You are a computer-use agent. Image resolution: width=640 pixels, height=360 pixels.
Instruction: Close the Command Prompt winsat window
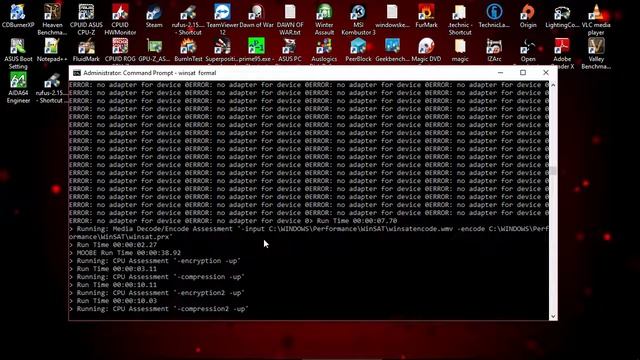pyautogui.click(x=546, y=73)
